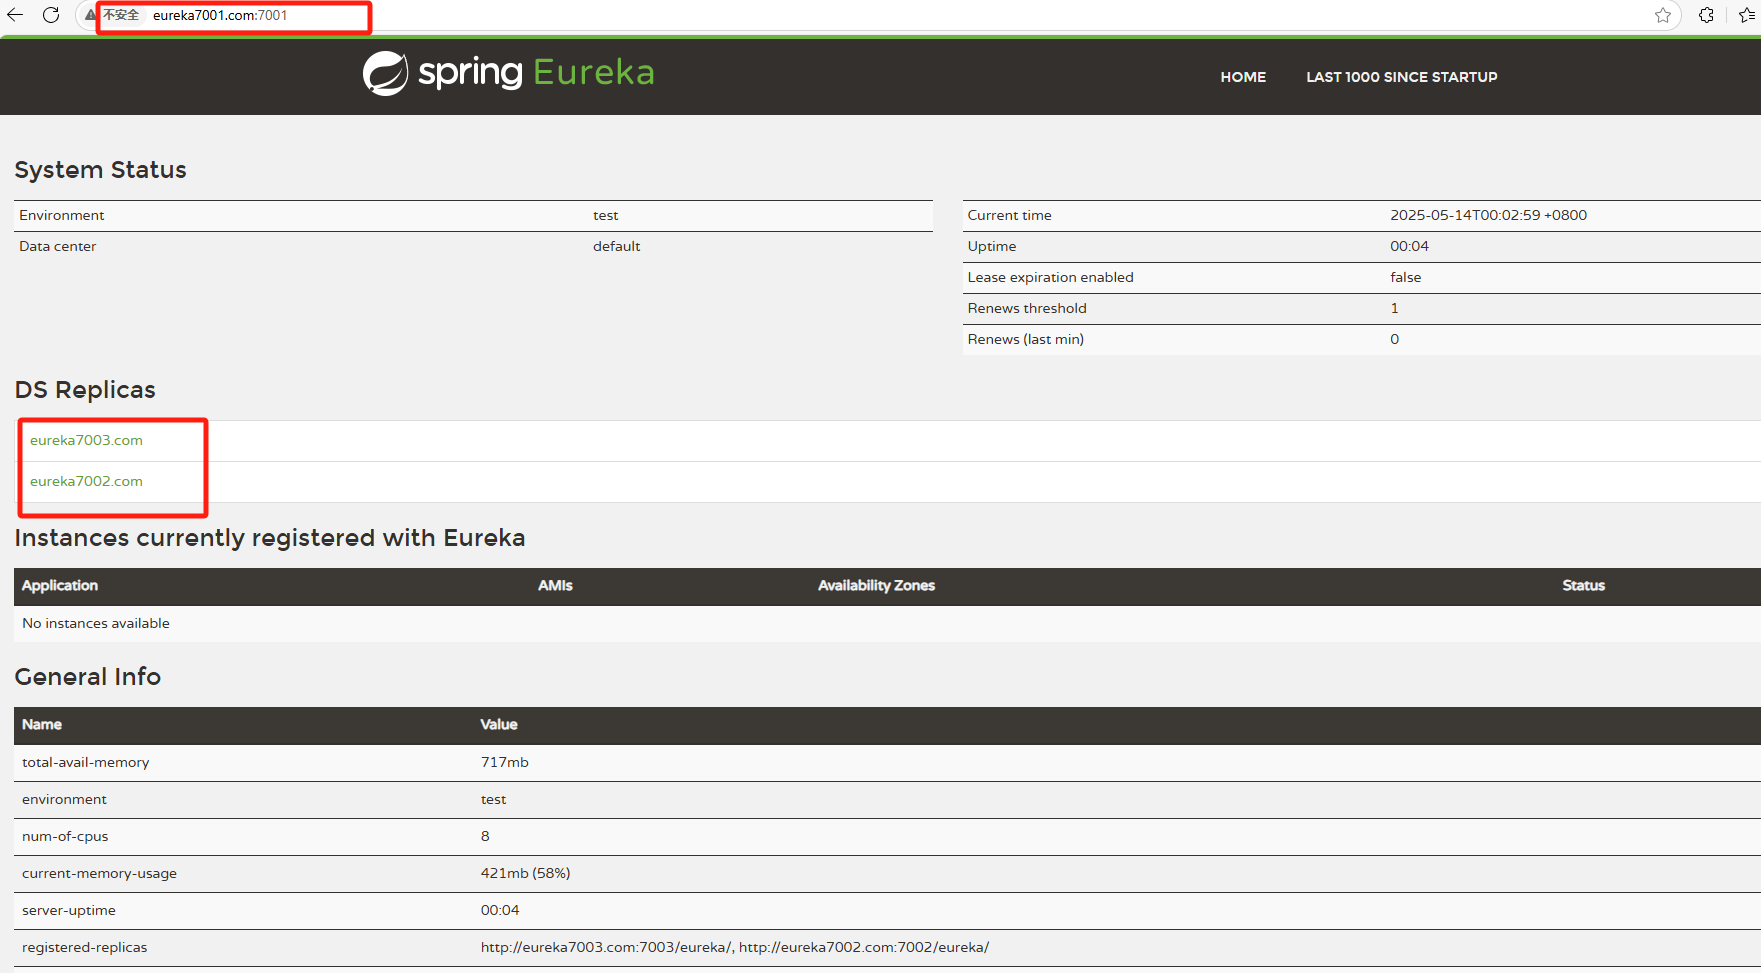
Task: Open the eureka7002.com replica link
Action: point(86,481)
